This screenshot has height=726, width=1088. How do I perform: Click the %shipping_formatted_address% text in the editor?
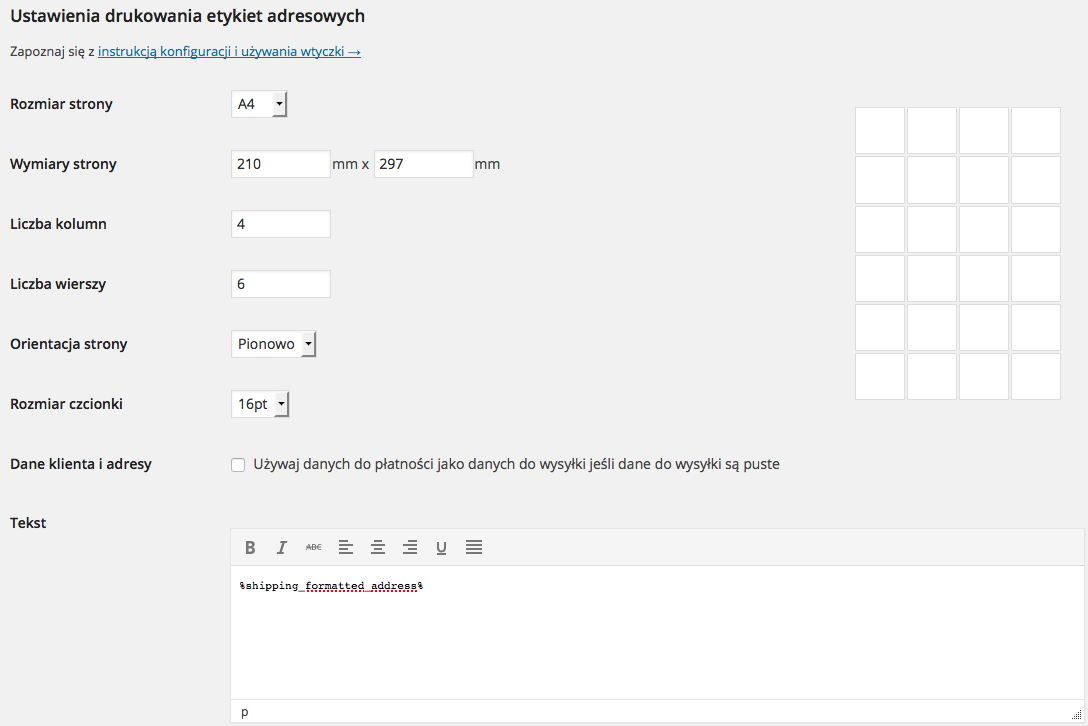coord(331,586)
